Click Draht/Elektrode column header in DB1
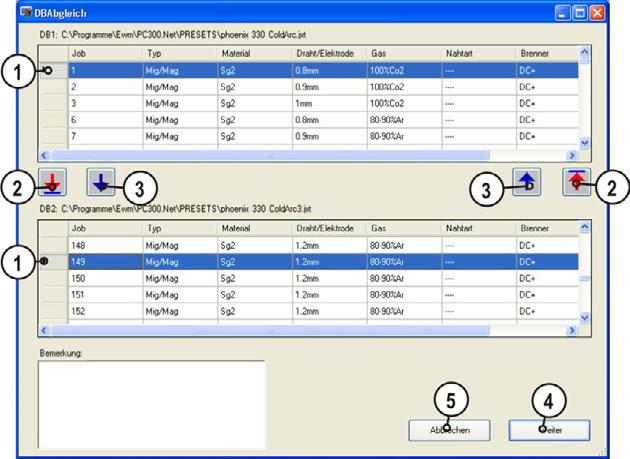This screenshot has height=459, width=630. coord(329,53)
